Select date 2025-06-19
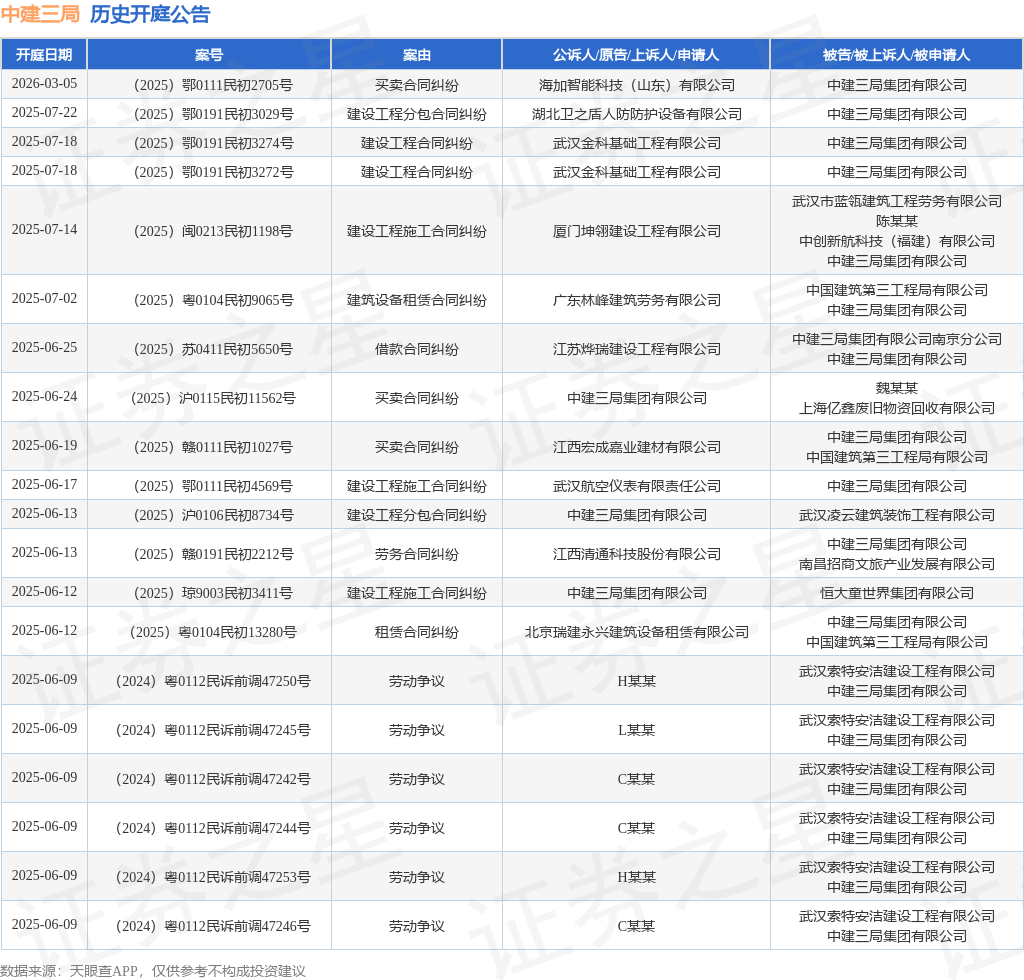The height and width of the screenshot is (980, 1024). coord(44,445)
